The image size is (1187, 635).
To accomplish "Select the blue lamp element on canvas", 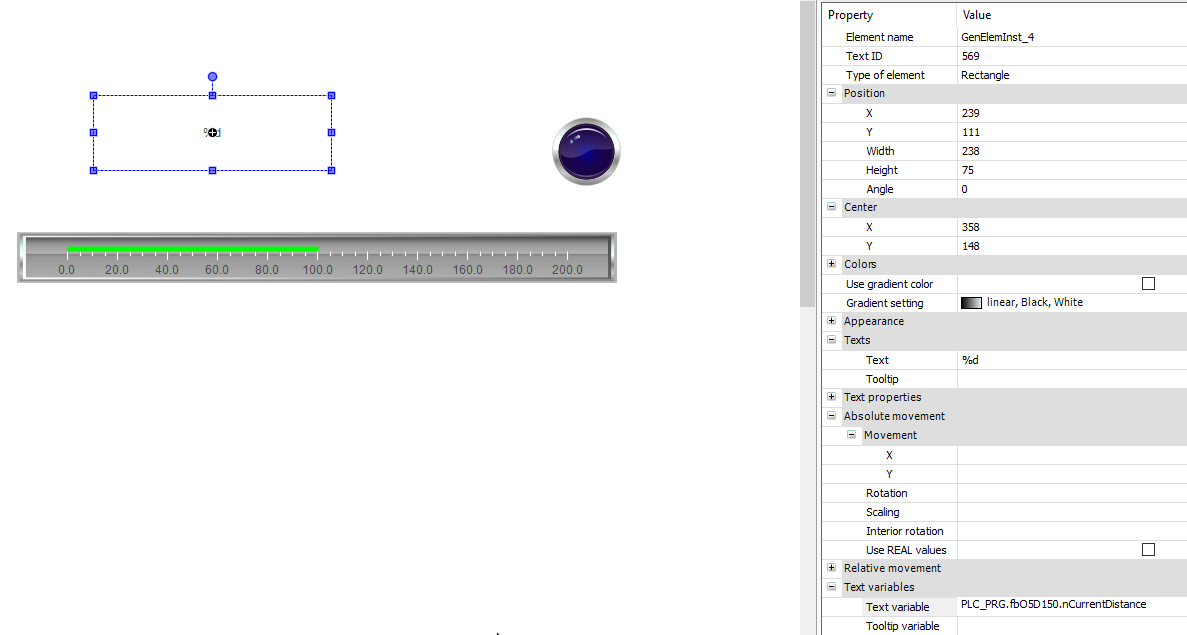I will 586,151.
